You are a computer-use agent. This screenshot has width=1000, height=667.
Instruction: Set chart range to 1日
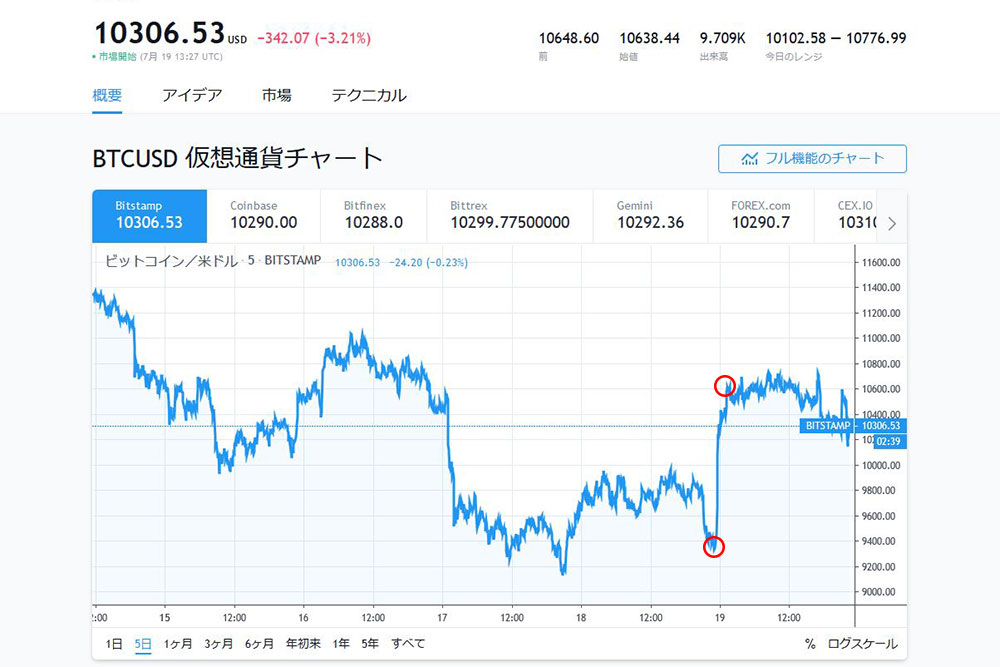(x=114, y=643)
